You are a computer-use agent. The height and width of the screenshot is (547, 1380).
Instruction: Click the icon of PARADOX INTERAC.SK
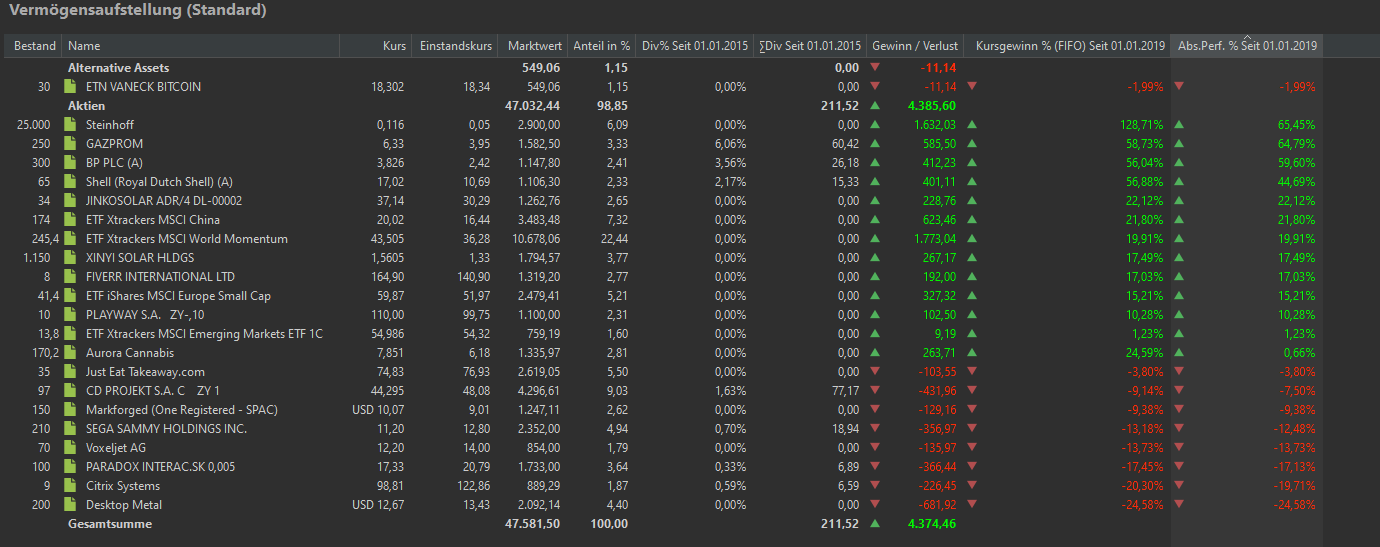pos(70,467)
